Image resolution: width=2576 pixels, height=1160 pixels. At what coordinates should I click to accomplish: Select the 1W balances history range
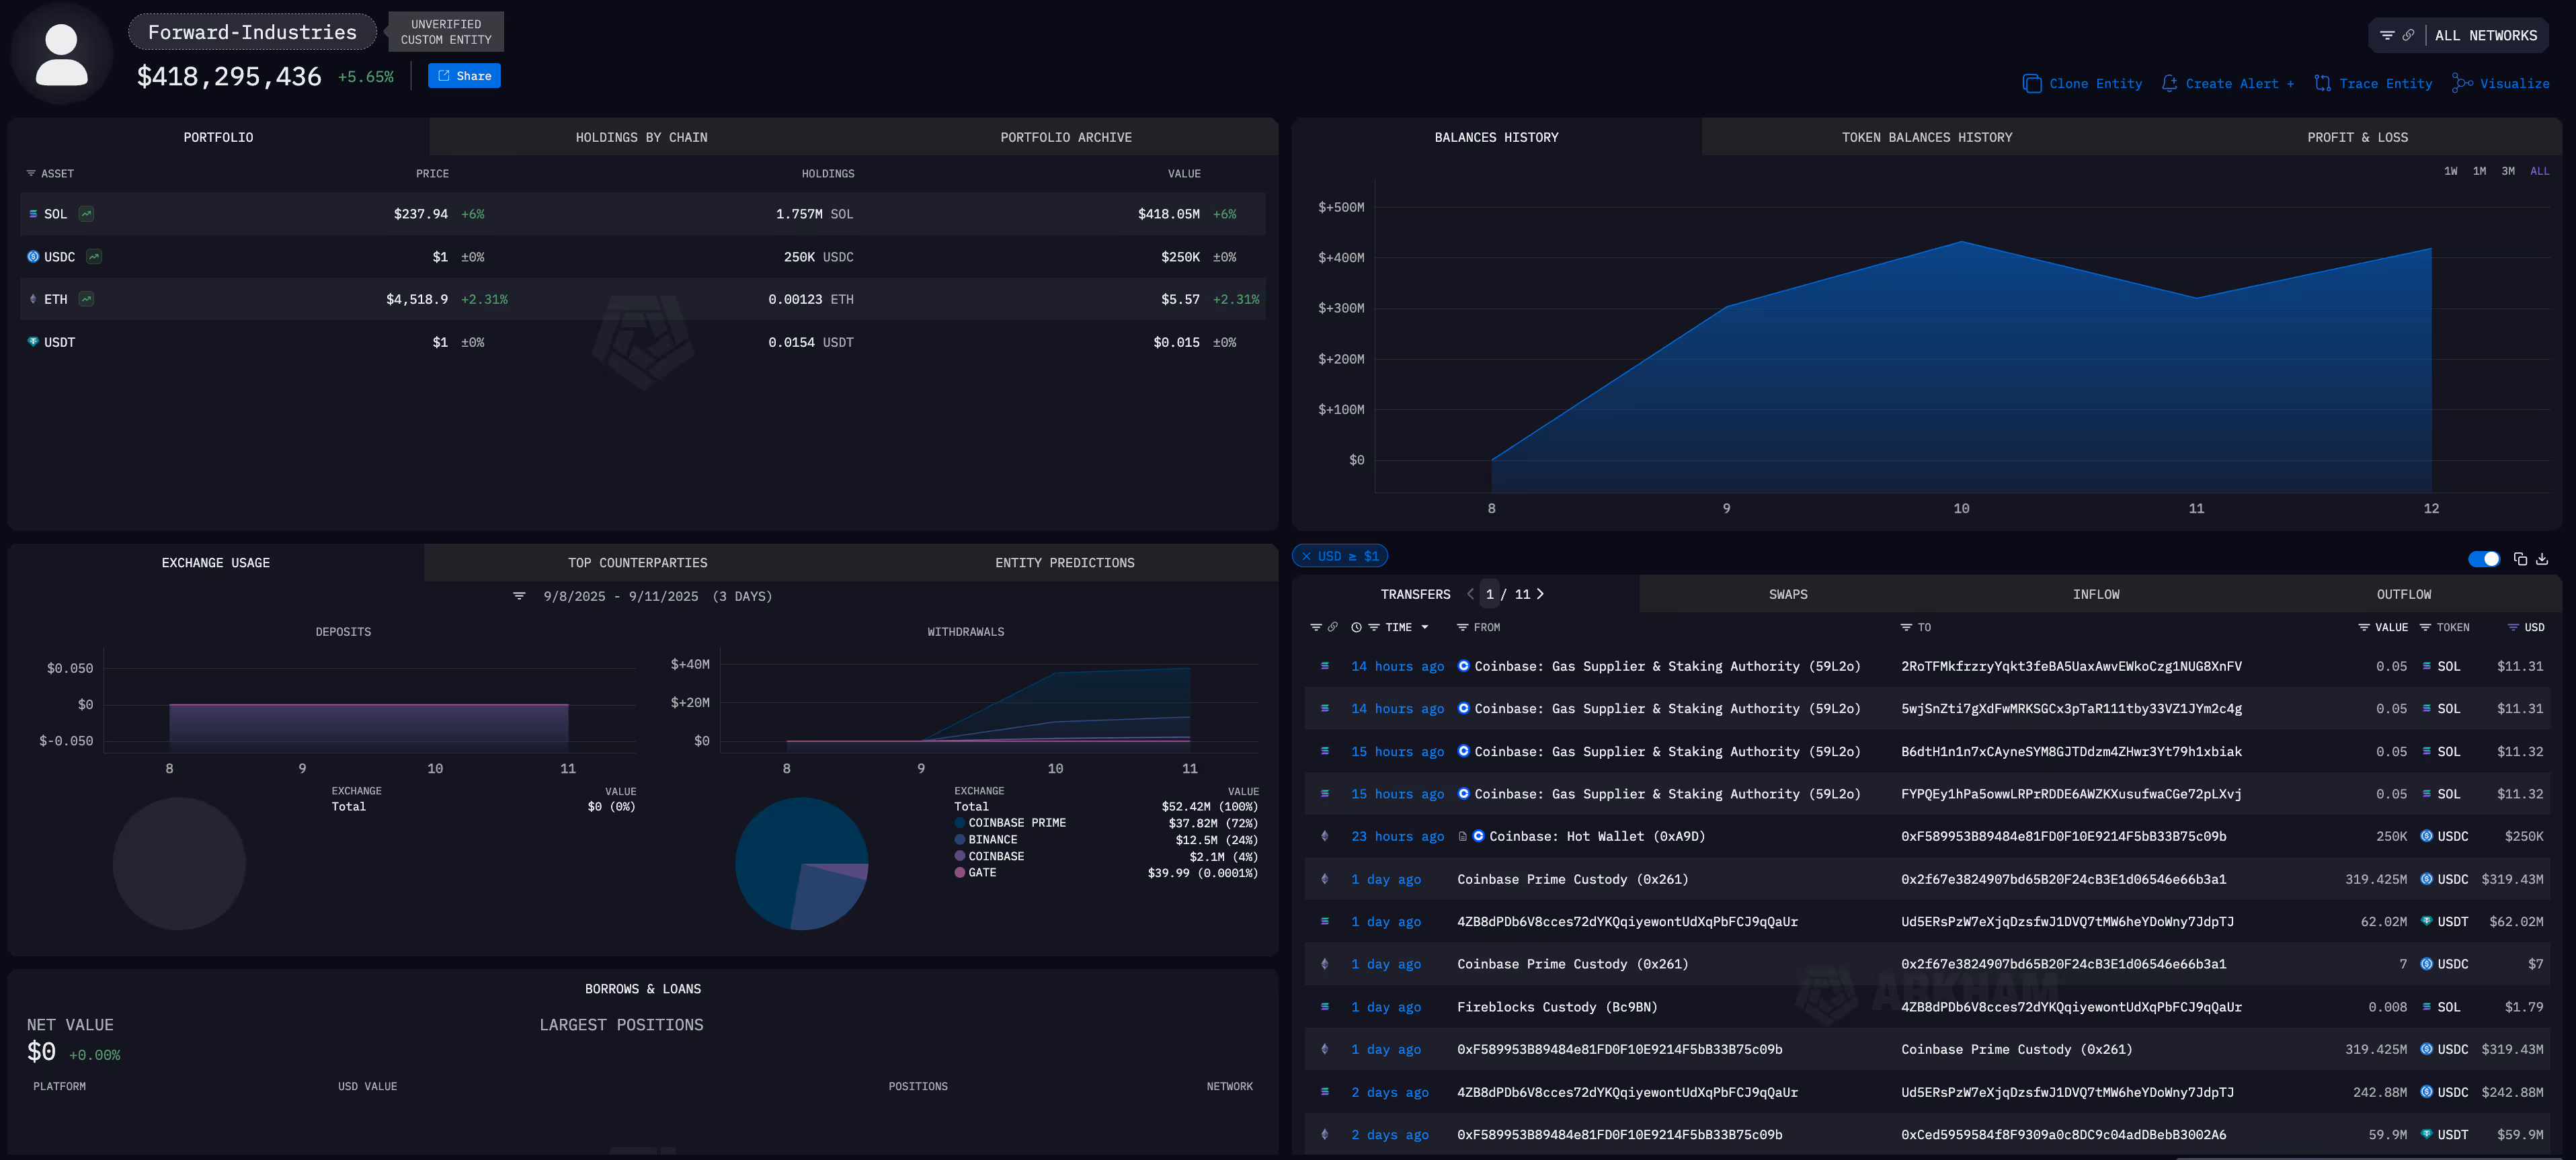coord(2450,170)
